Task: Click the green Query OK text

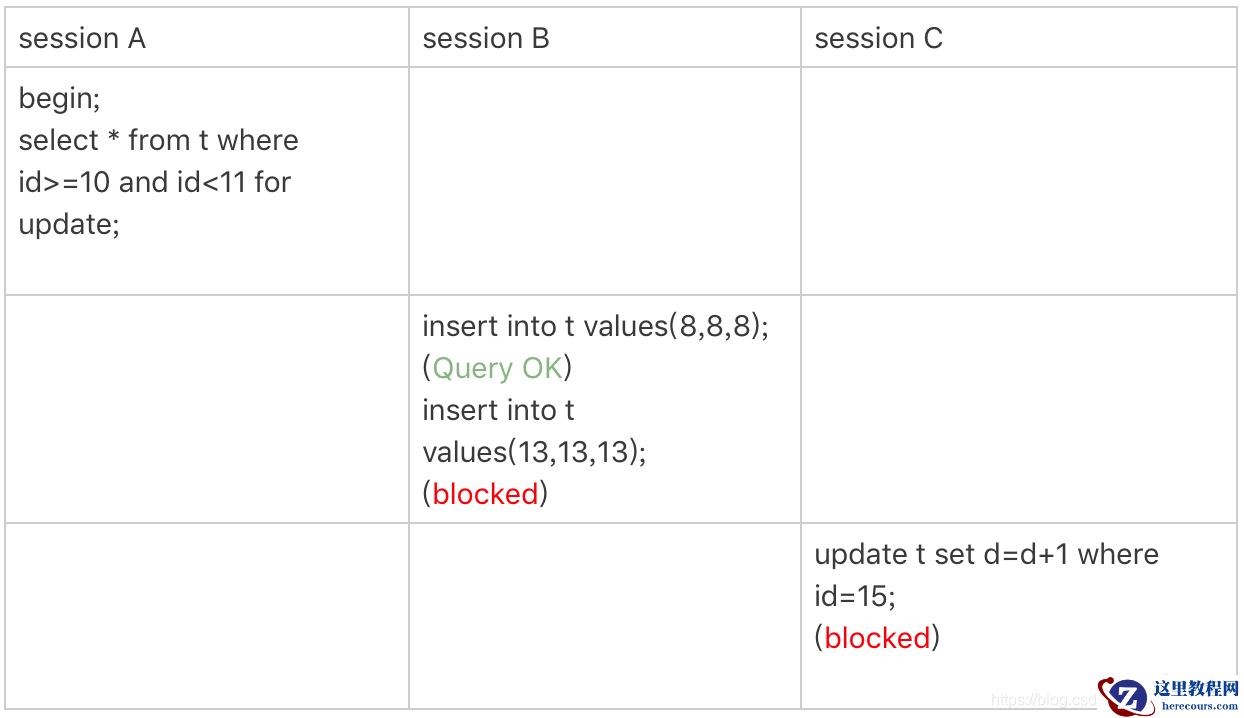Action: coord(497,368)
